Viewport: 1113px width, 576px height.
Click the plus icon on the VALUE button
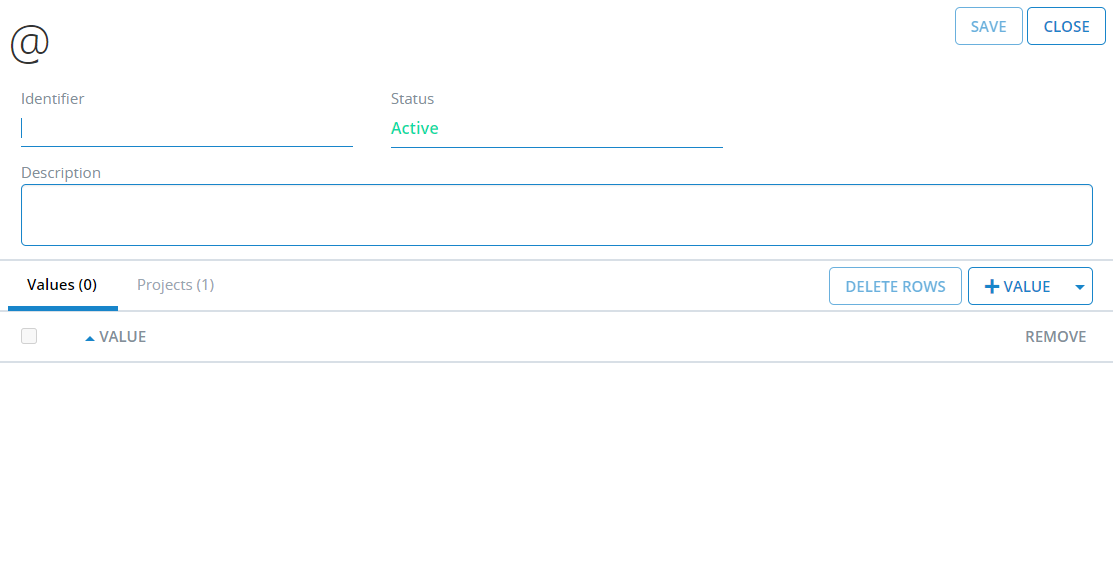coord(992,287)
